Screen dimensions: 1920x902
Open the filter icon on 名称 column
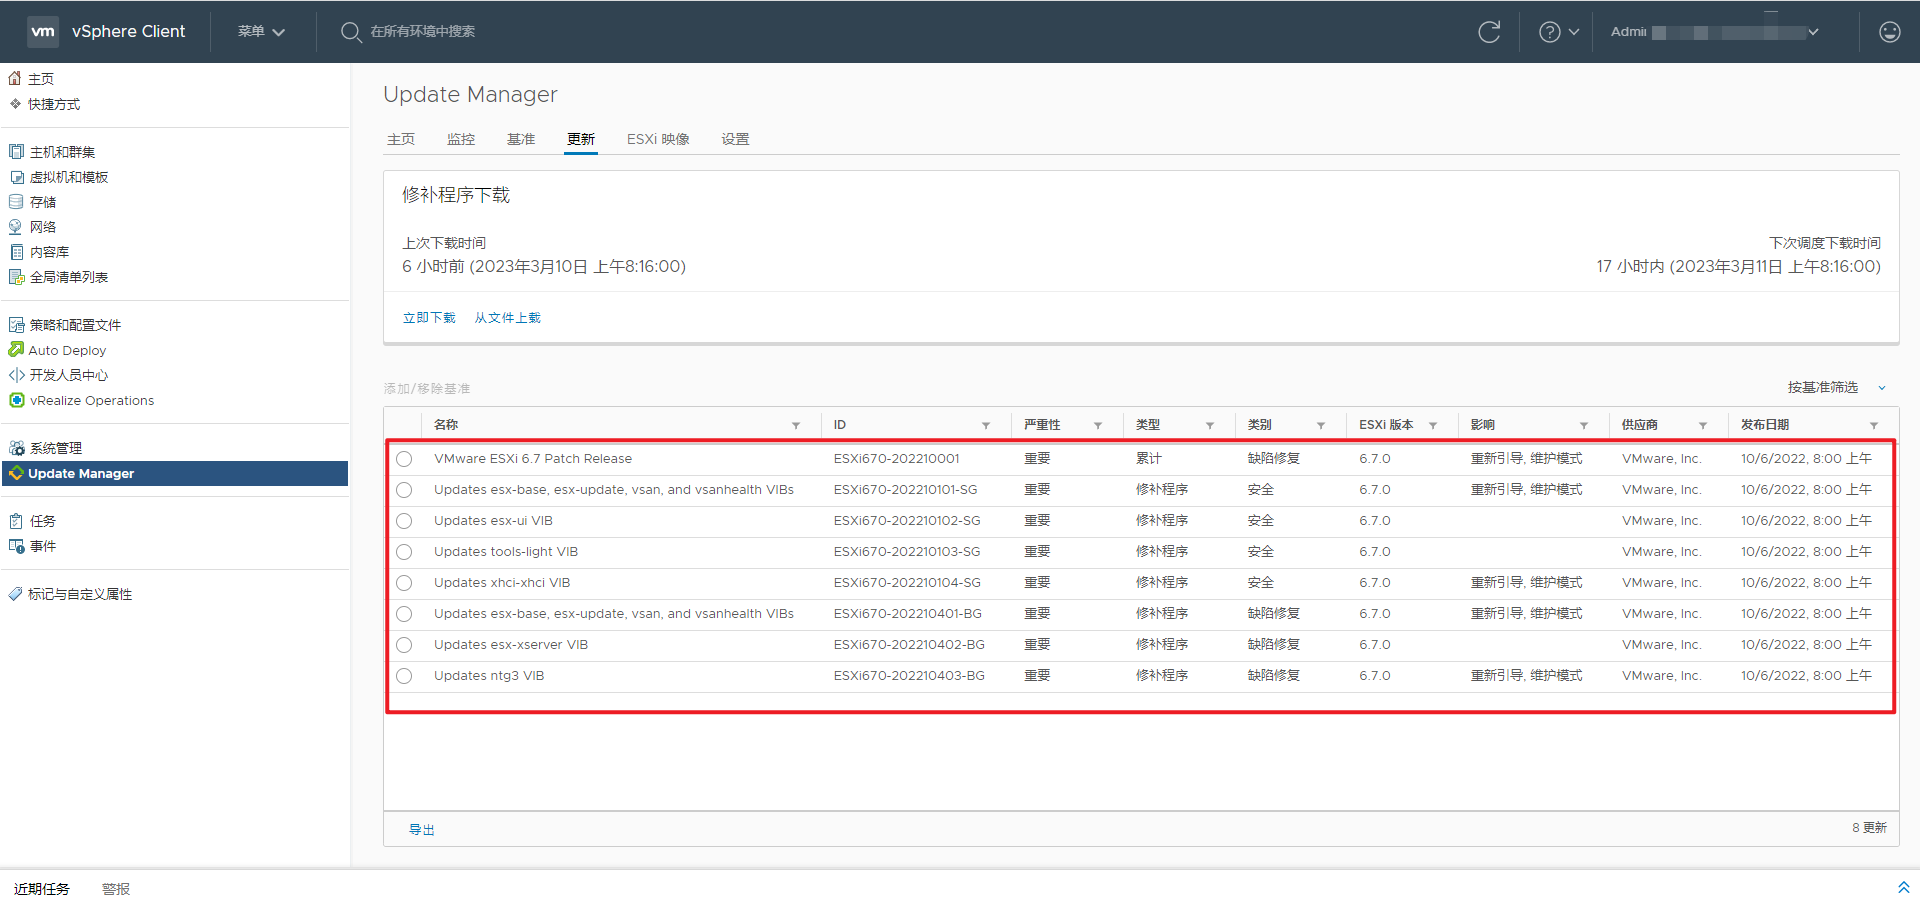tap(796, 426)
